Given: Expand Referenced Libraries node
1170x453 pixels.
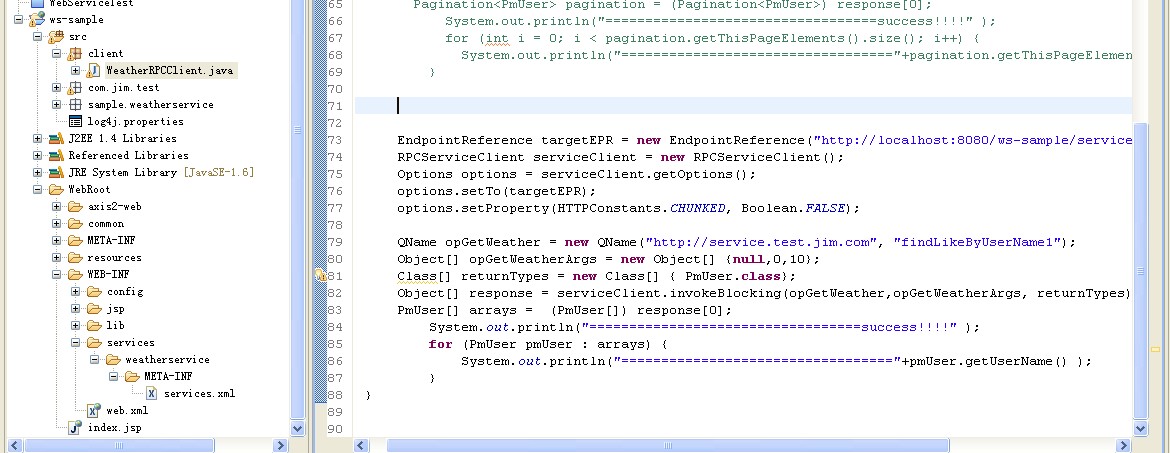Looking at the screenshot, I should pos(37,155).
